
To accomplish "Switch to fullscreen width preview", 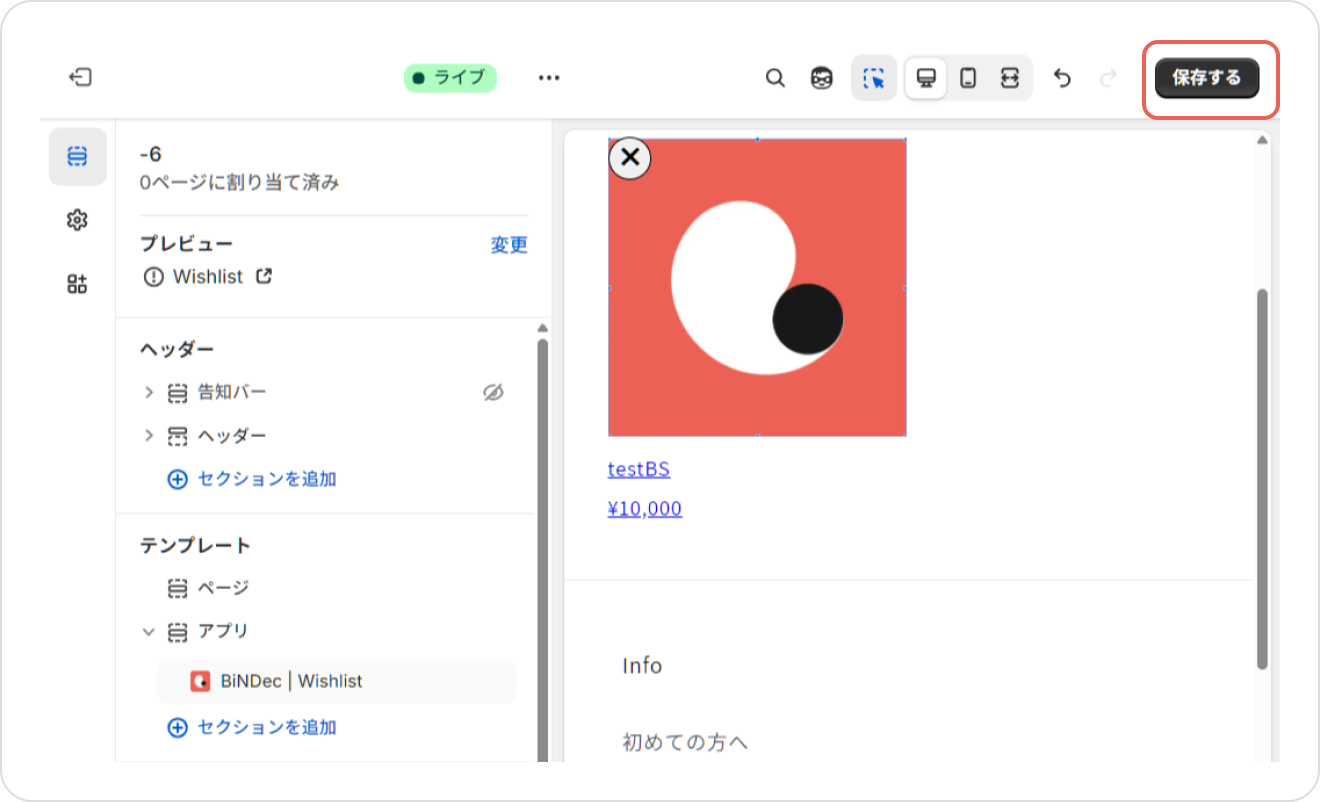I will tap(1010, 78).
